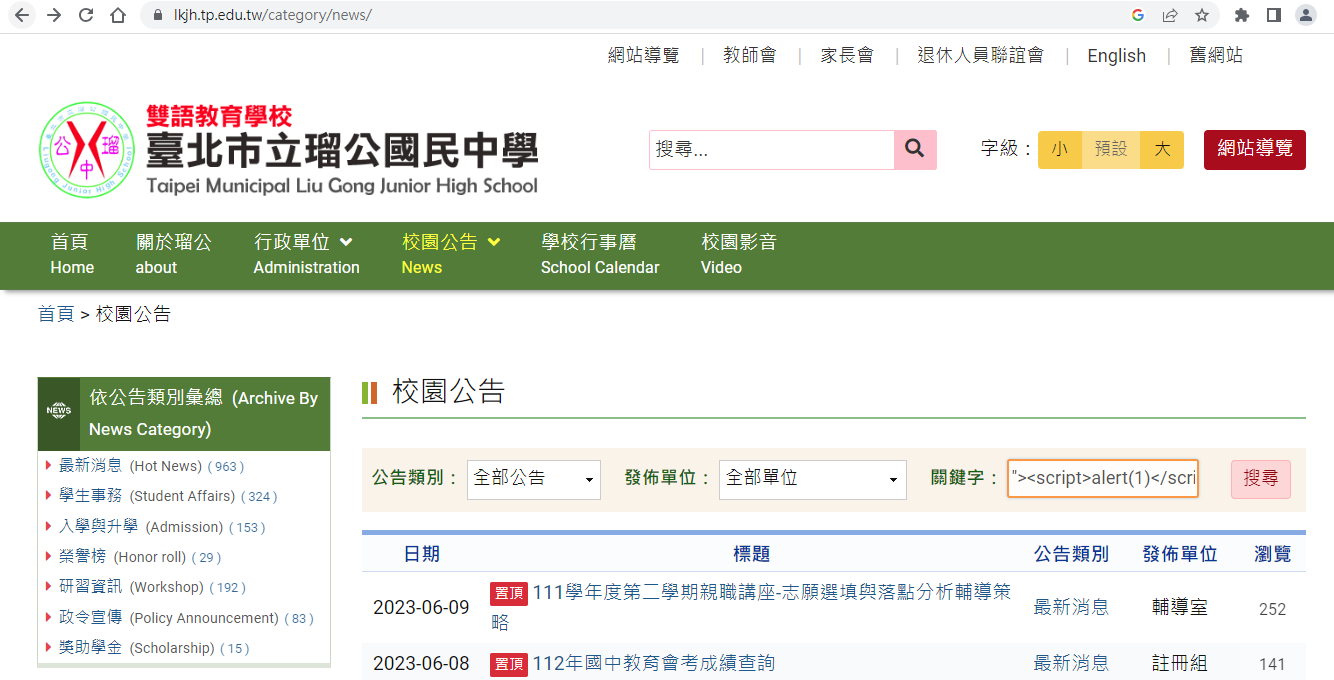Open browser home page icon
This screenshot has height=680, width=1334.
118,15
